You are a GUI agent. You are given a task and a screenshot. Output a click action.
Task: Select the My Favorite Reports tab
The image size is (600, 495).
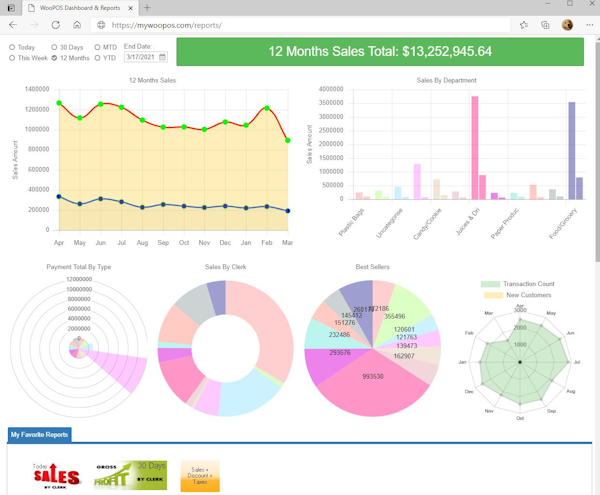pyautogui.click(x=39, y=435)
